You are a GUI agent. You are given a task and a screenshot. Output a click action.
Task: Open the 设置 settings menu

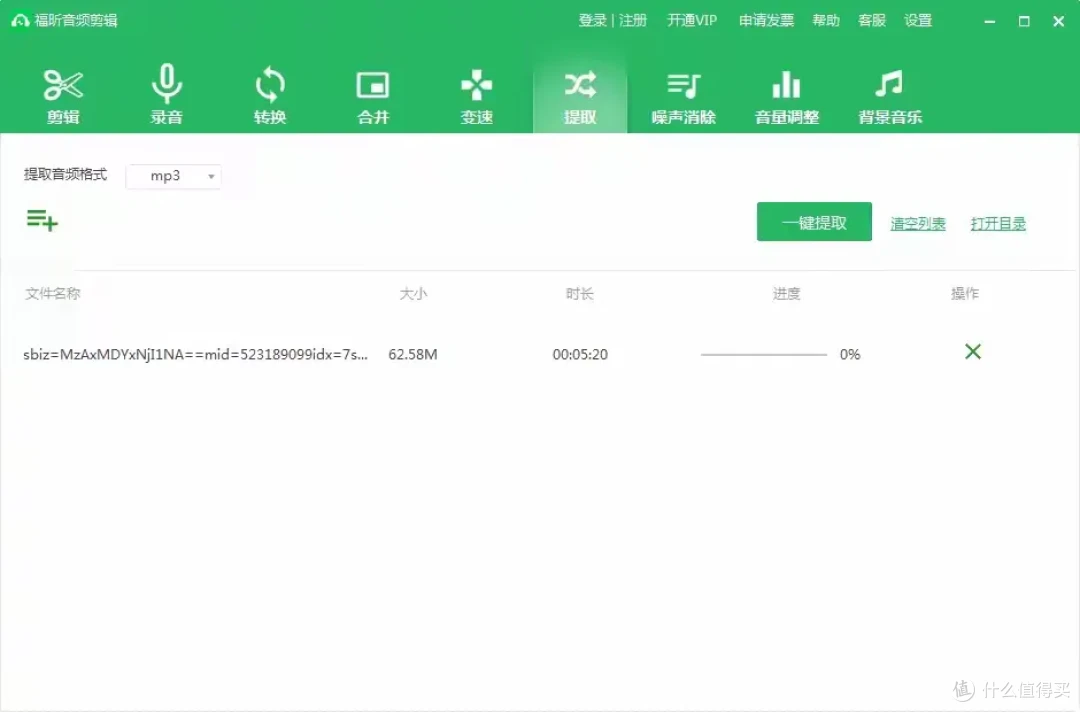(x=918, y=21)
